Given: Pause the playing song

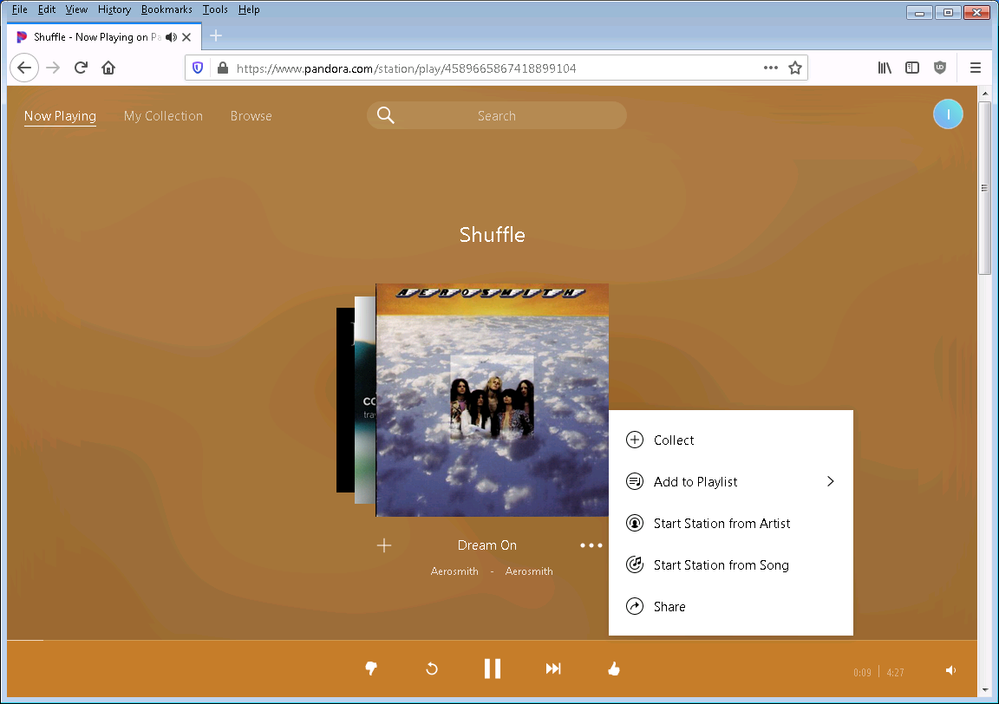Looking at the screenshot, I should tap(492, 669).
